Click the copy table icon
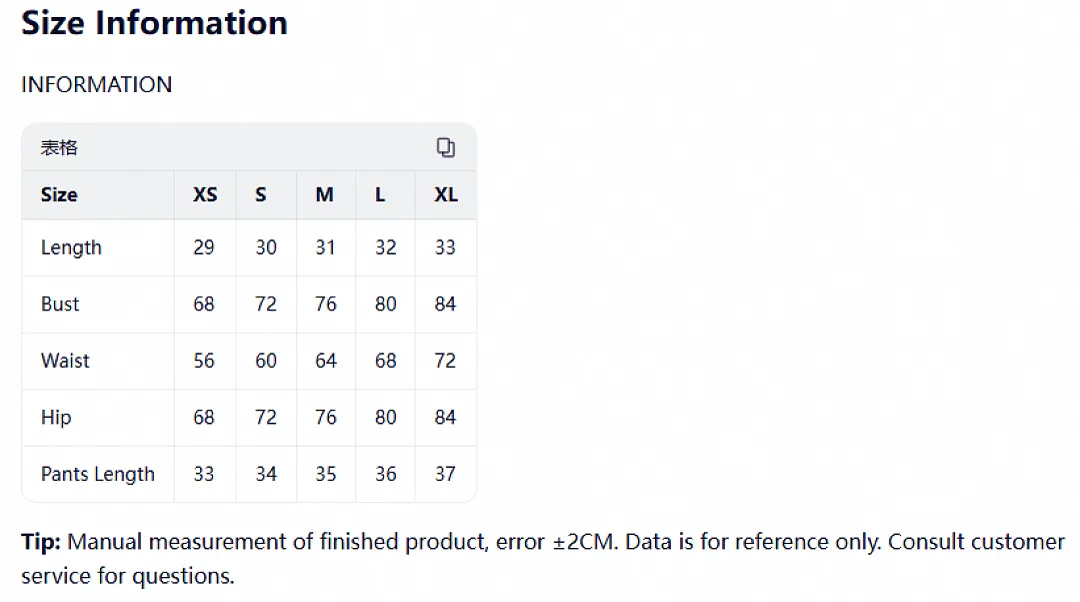Screen dimensions: 1080x602 coord(446,147)
